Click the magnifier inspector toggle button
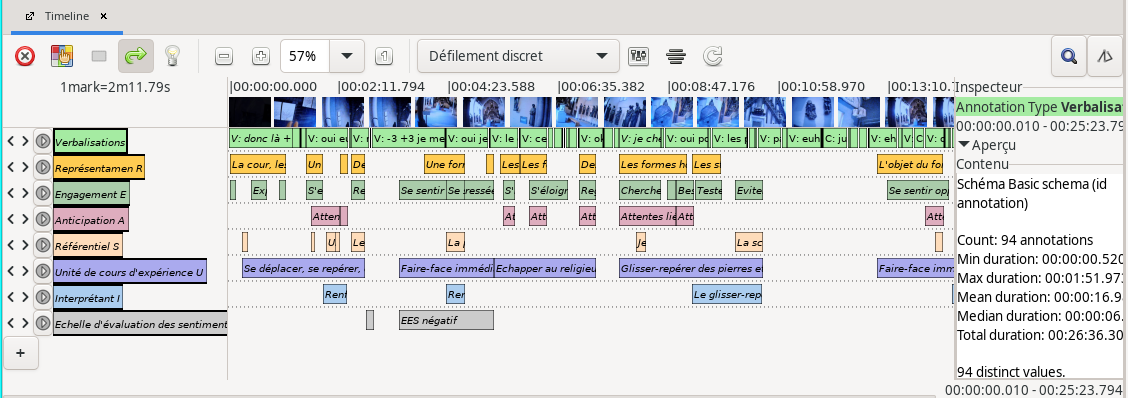Viewport: 1128px width, 398px height. 1069,56
